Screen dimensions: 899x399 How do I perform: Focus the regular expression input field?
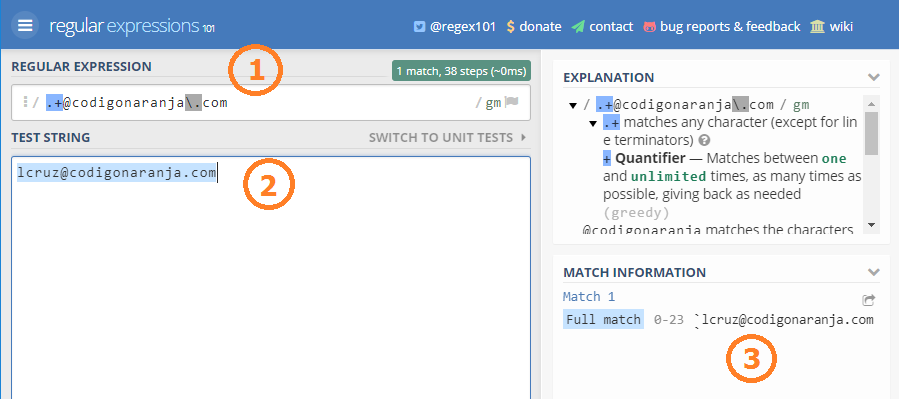[x=271, y=103]
